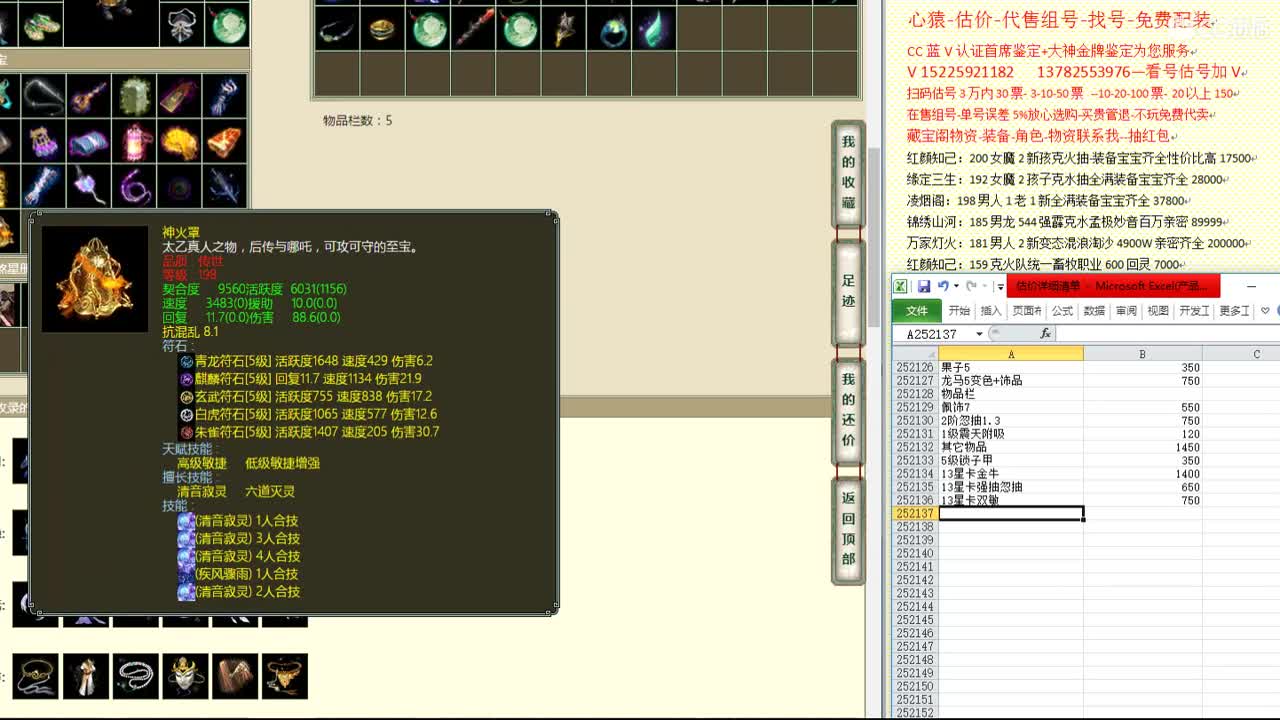Click the gold belt accessory icon

click(36, 676)
